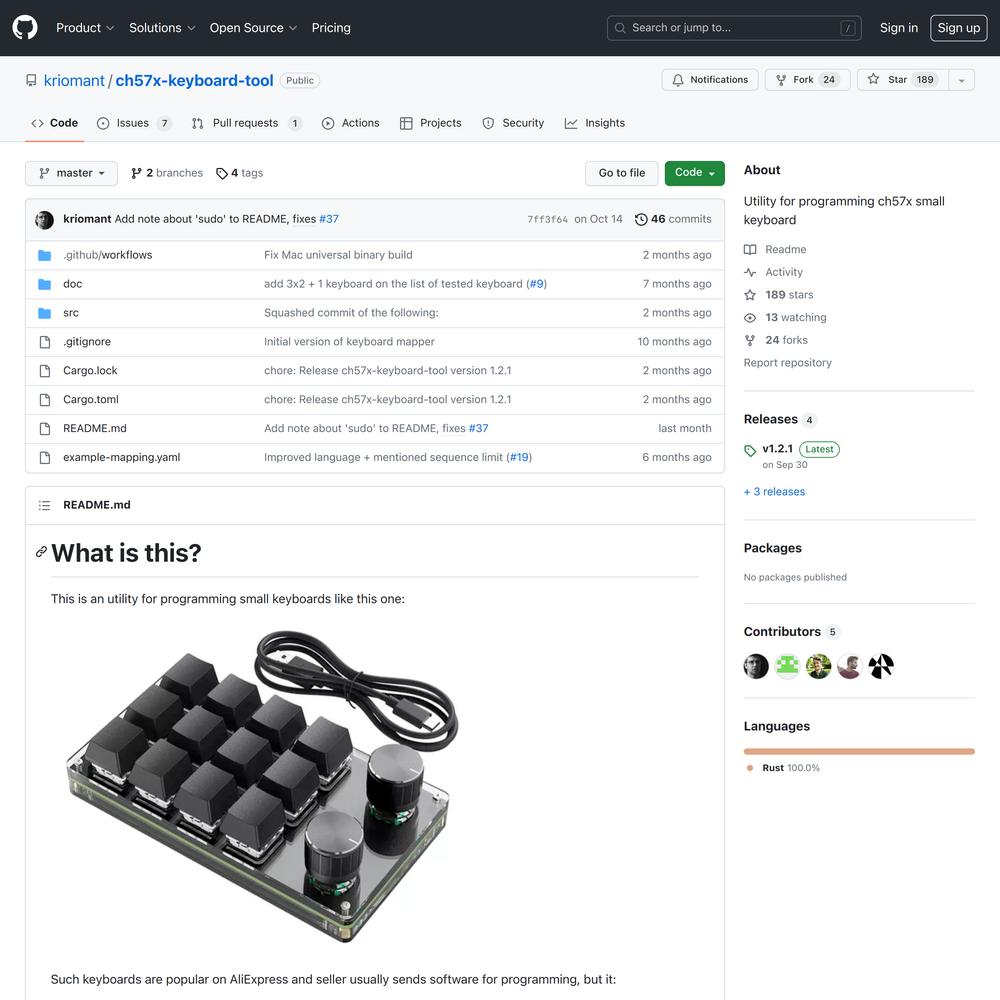This screenshot has height=1000, width=1000.
Task: Click the first contributor avatar
Action: point(756,666)
